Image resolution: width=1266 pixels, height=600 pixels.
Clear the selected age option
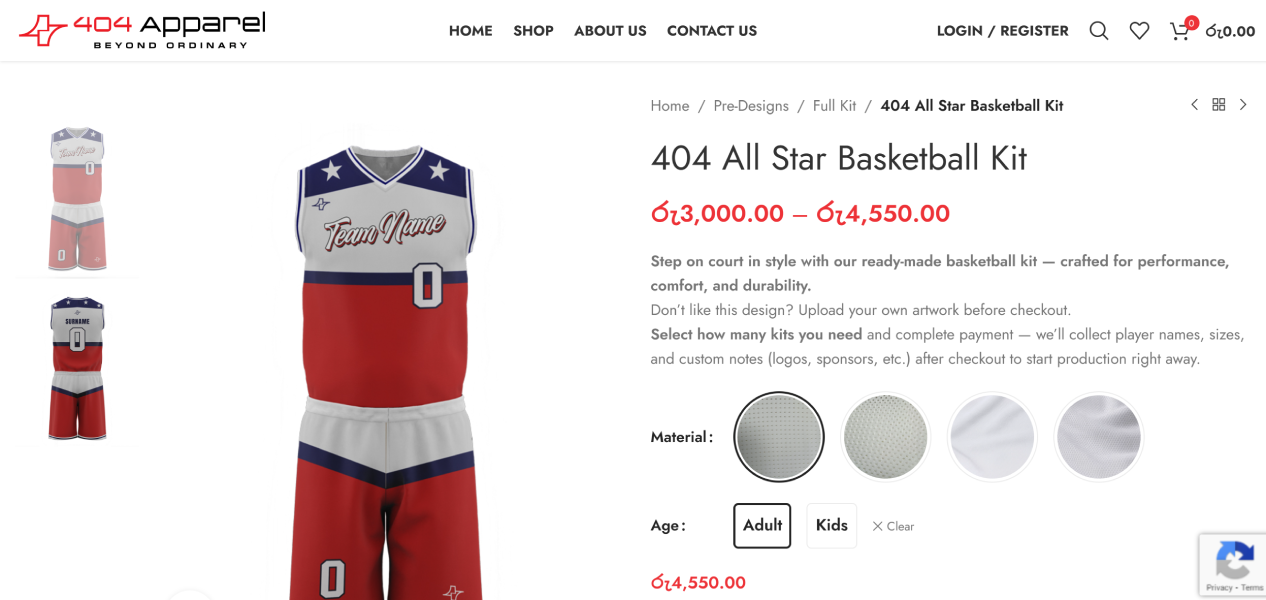click(893, 526)
